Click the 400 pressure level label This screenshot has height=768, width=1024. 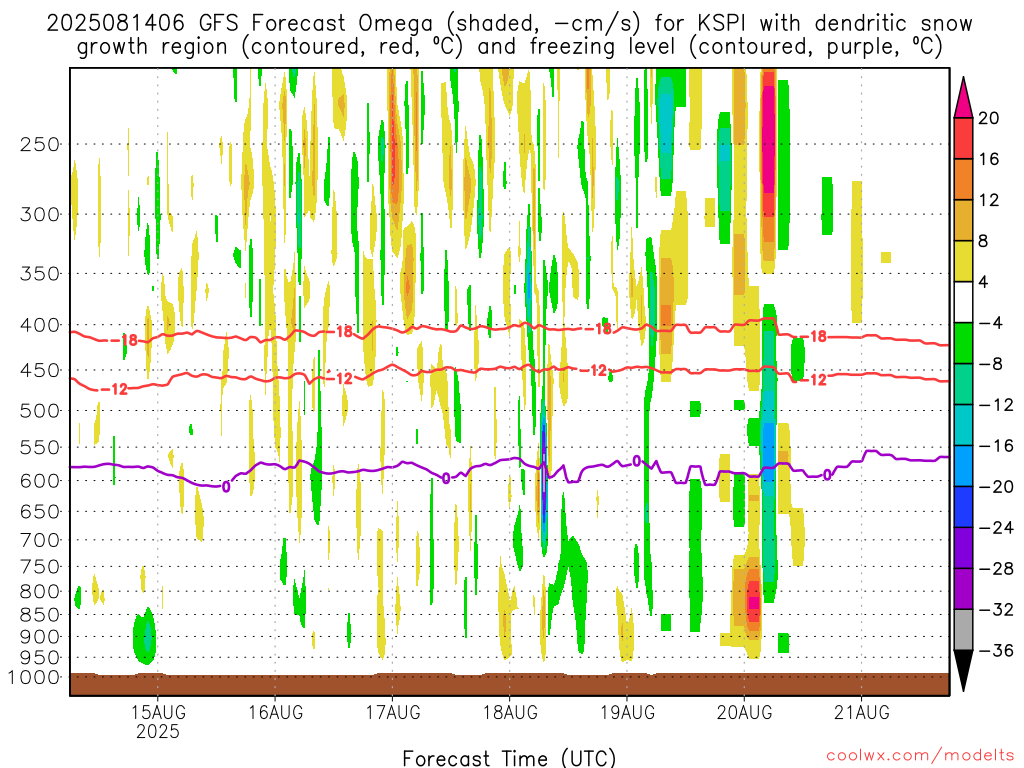[x=40, y=325]
